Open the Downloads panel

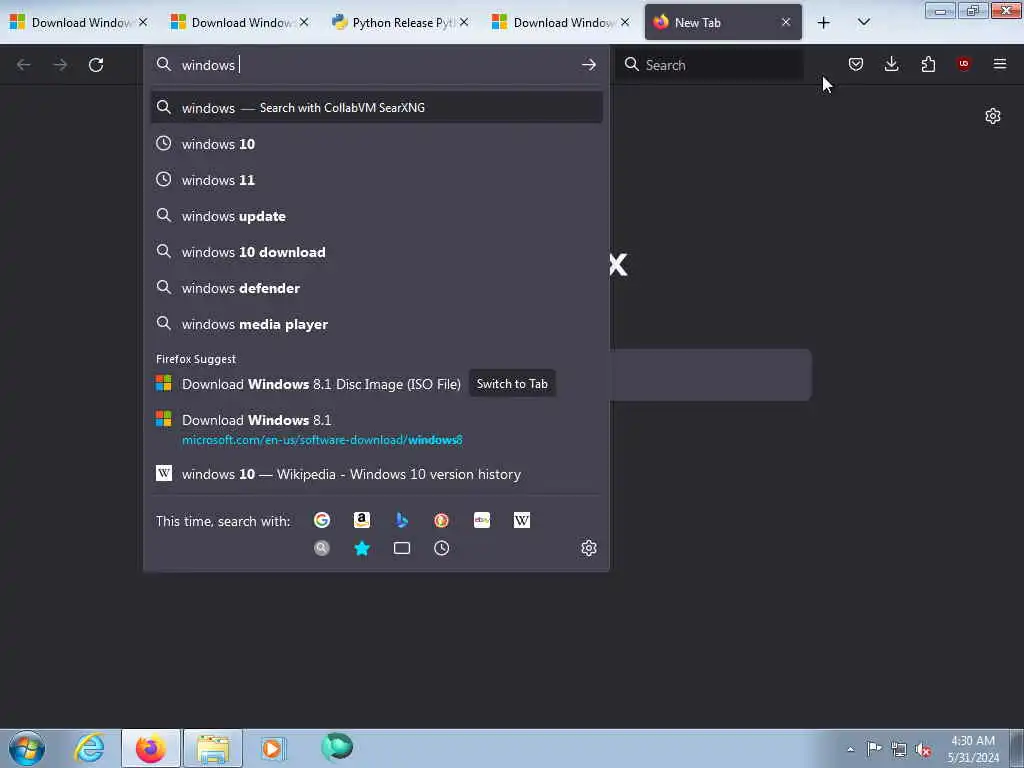891,64
